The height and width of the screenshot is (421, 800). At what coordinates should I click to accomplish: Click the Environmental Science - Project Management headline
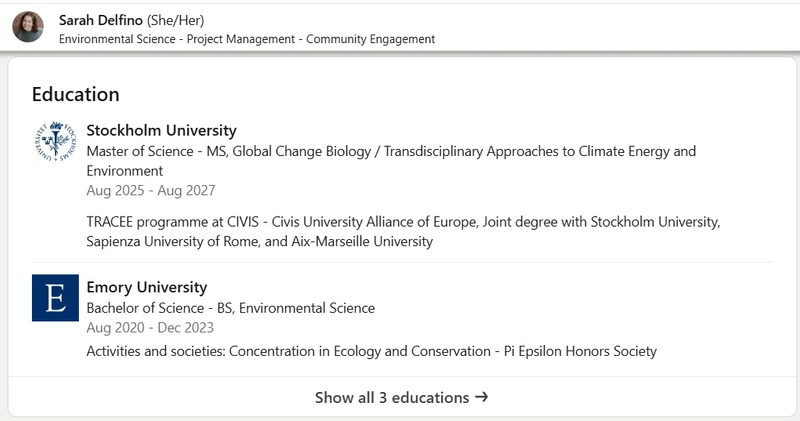point(247,39)
